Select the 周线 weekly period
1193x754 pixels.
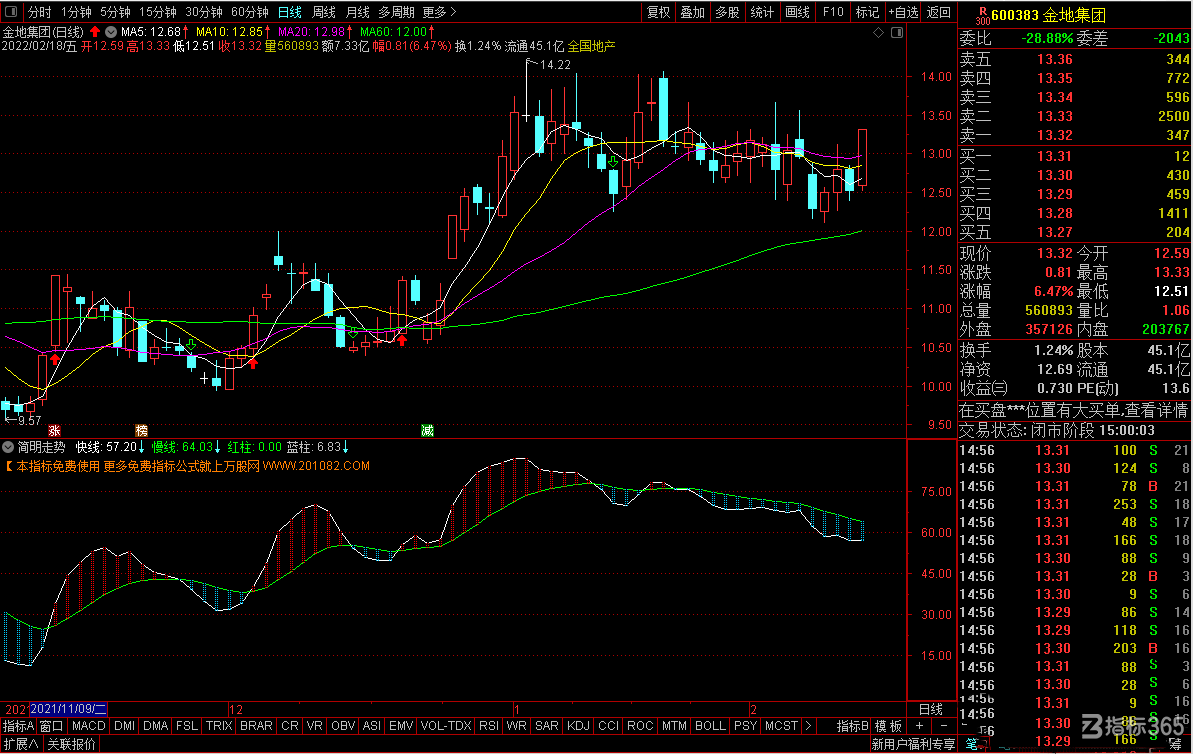coord(324,12)
